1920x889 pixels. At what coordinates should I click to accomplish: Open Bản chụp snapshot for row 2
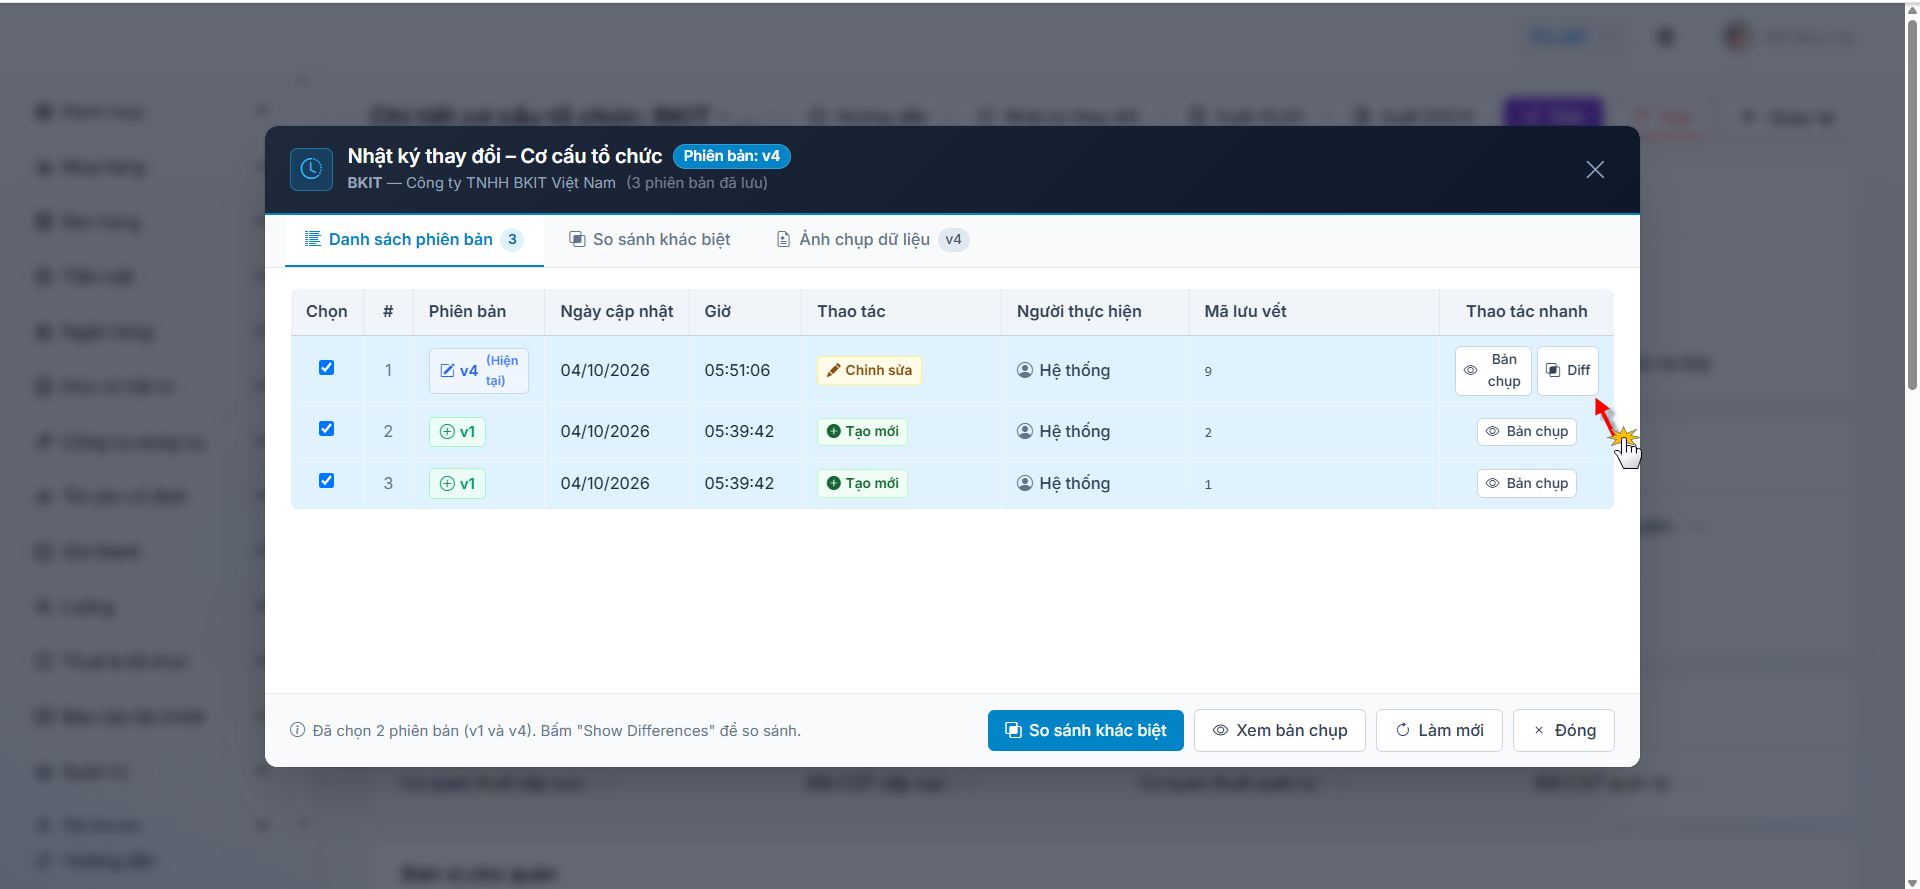[x=1527, y=432]
